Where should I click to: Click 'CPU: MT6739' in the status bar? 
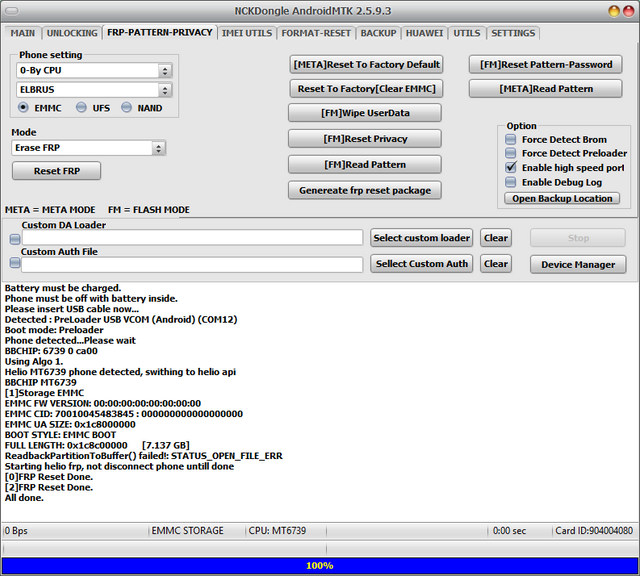[277, 530]
